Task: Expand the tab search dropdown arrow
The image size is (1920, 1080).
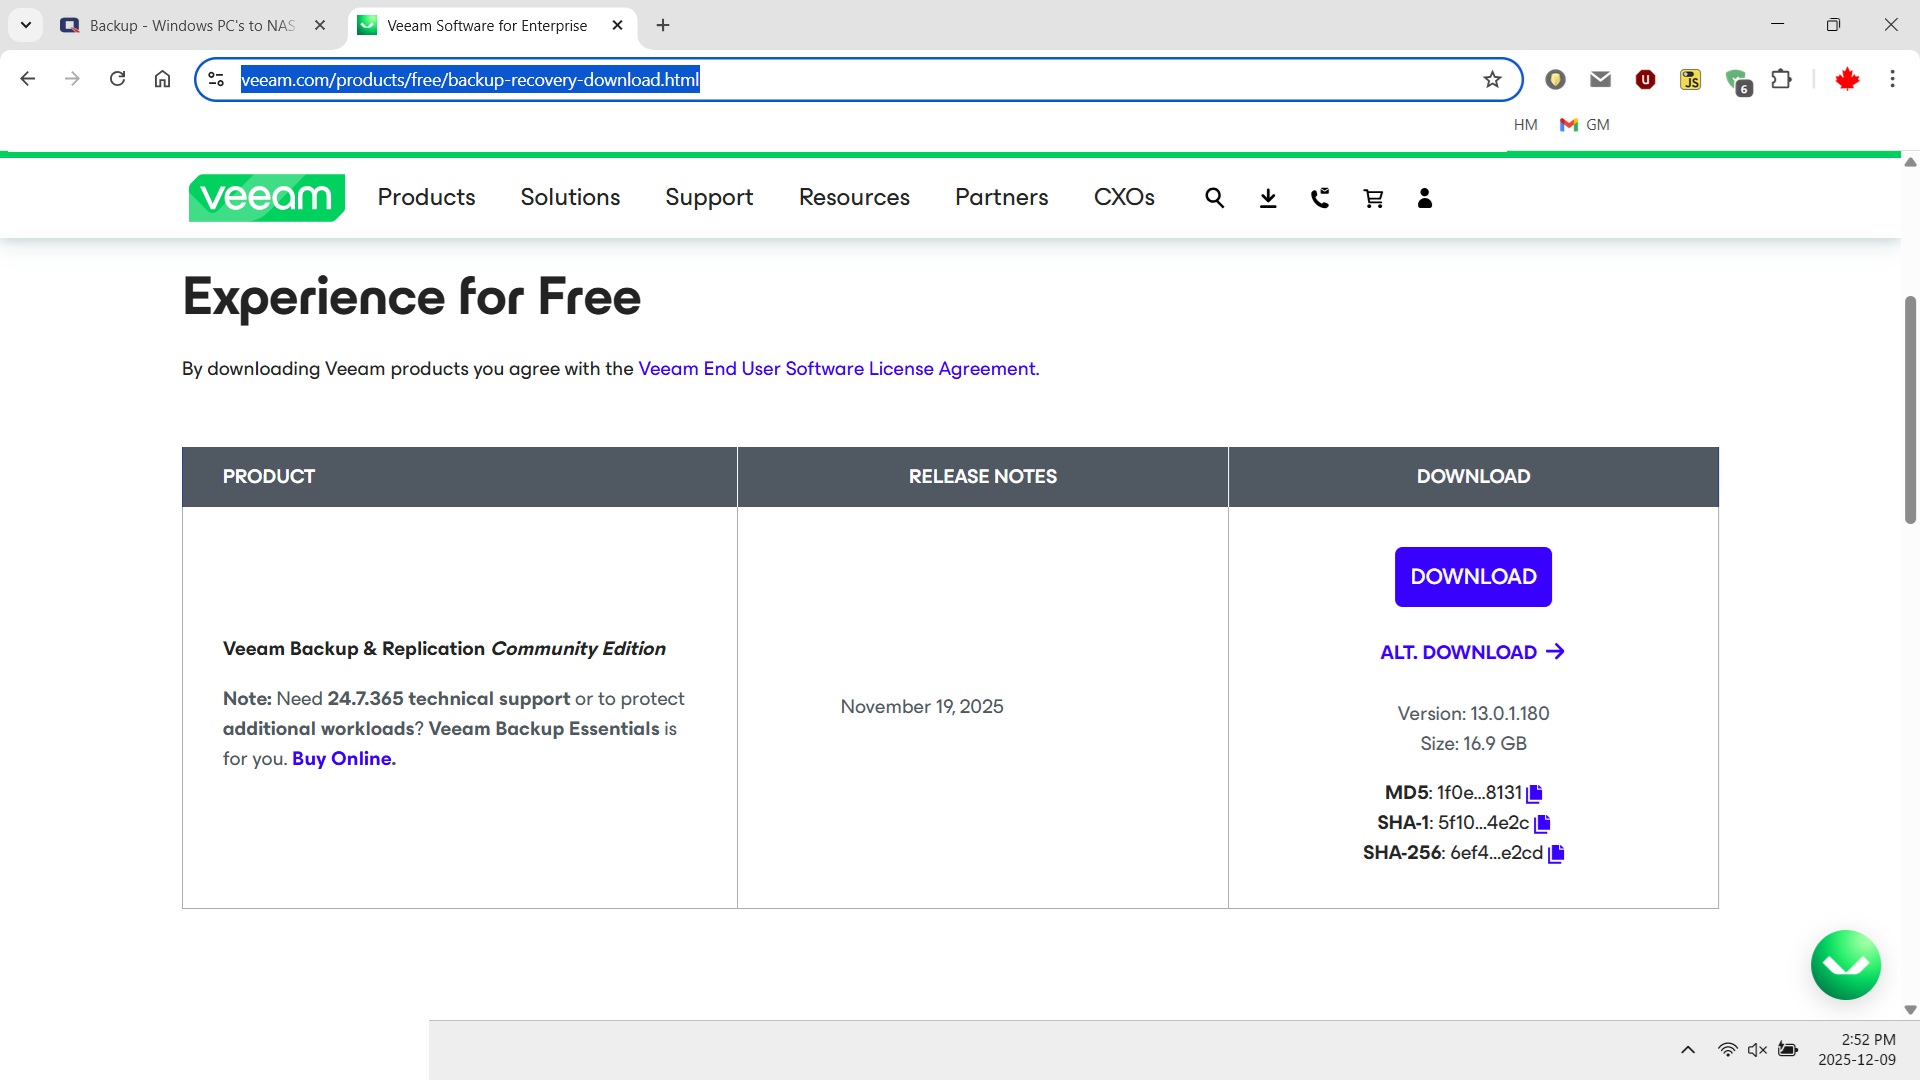Action: click(x=26, y=25)
